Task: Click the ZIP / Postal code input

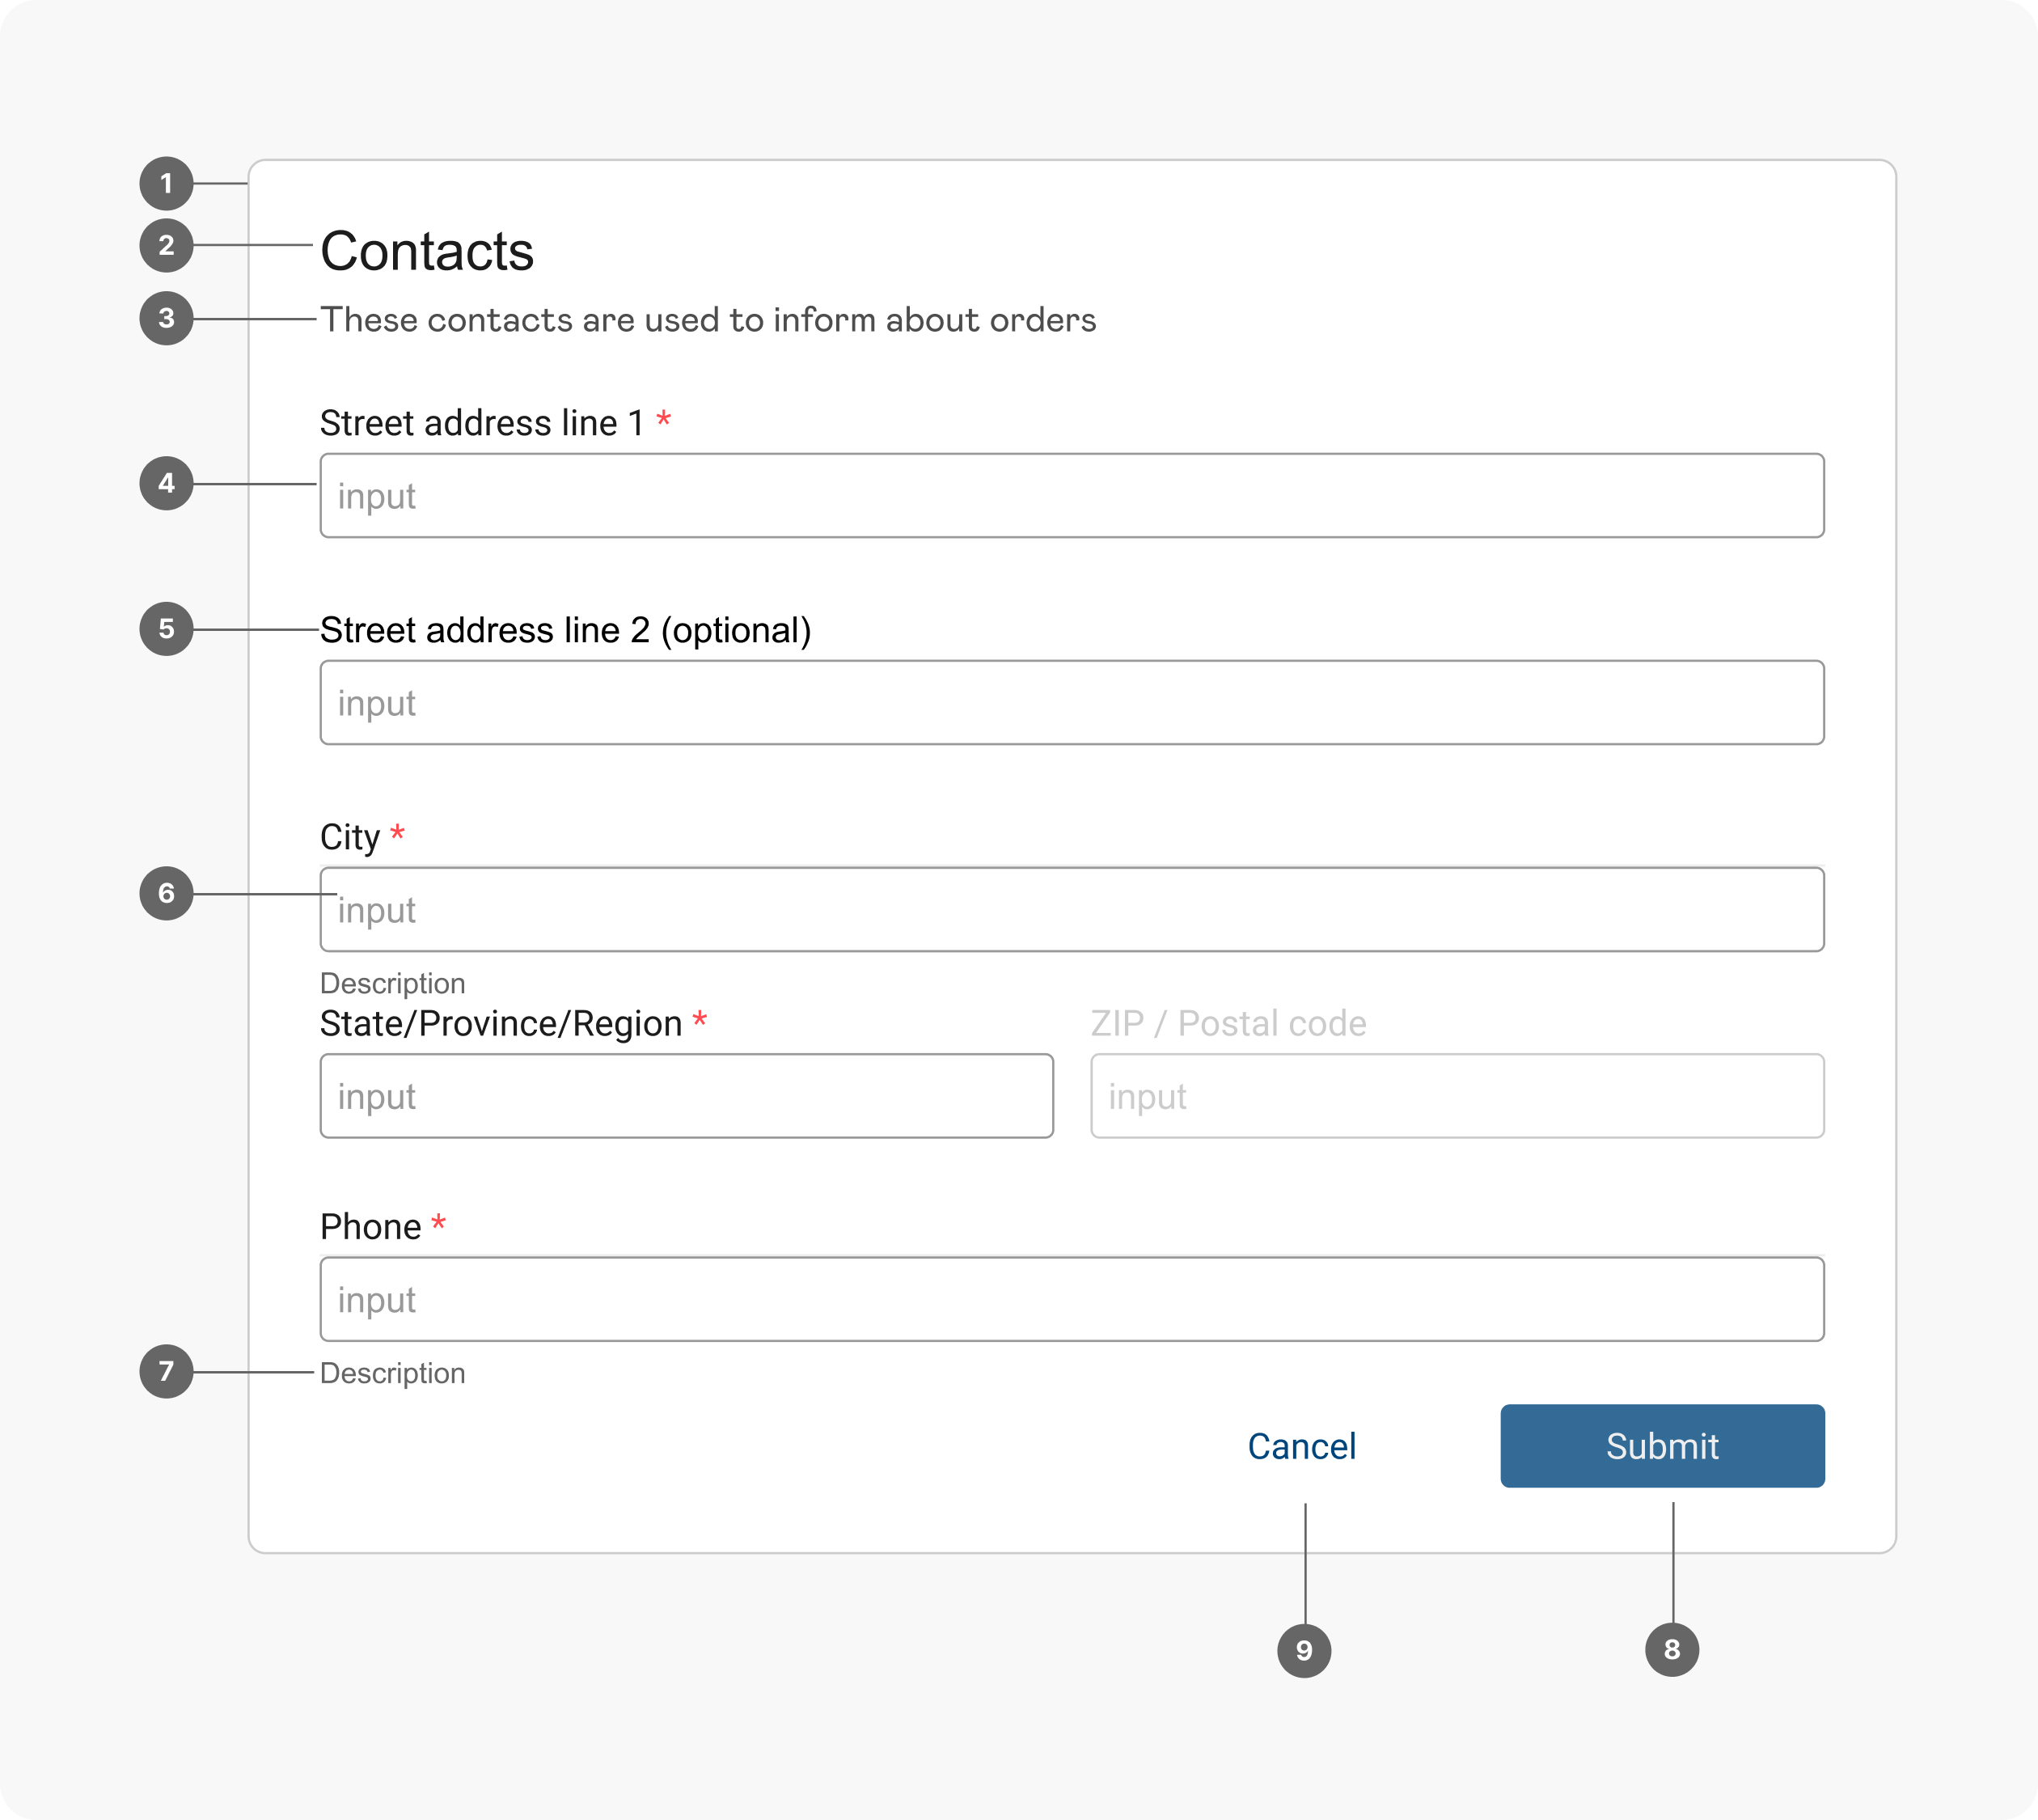Action: click(1457, 1097)
